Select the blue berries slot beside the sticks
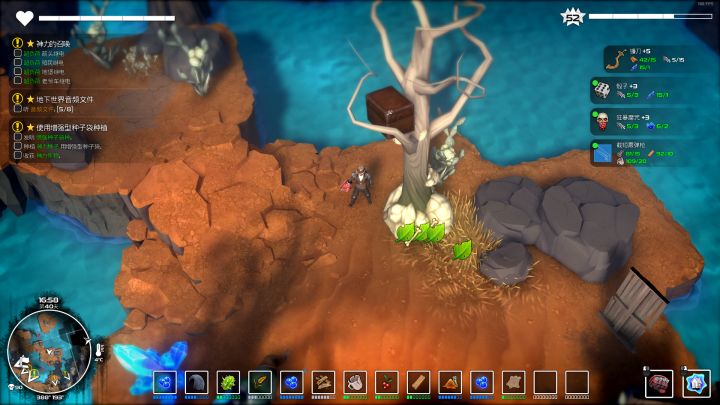 tap(292, 382)
